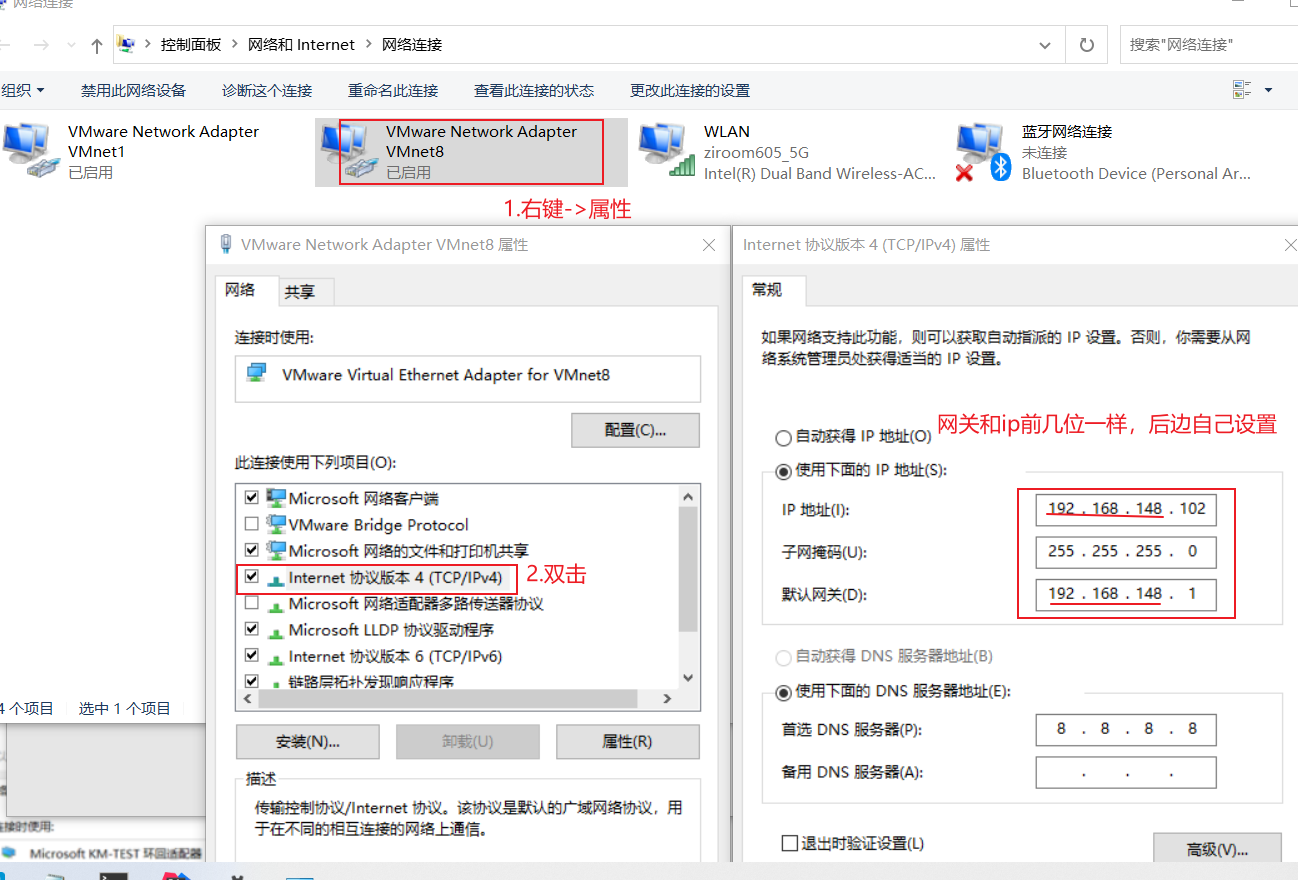Click the 控制面板 breadcrumb

tap(191, 45)
